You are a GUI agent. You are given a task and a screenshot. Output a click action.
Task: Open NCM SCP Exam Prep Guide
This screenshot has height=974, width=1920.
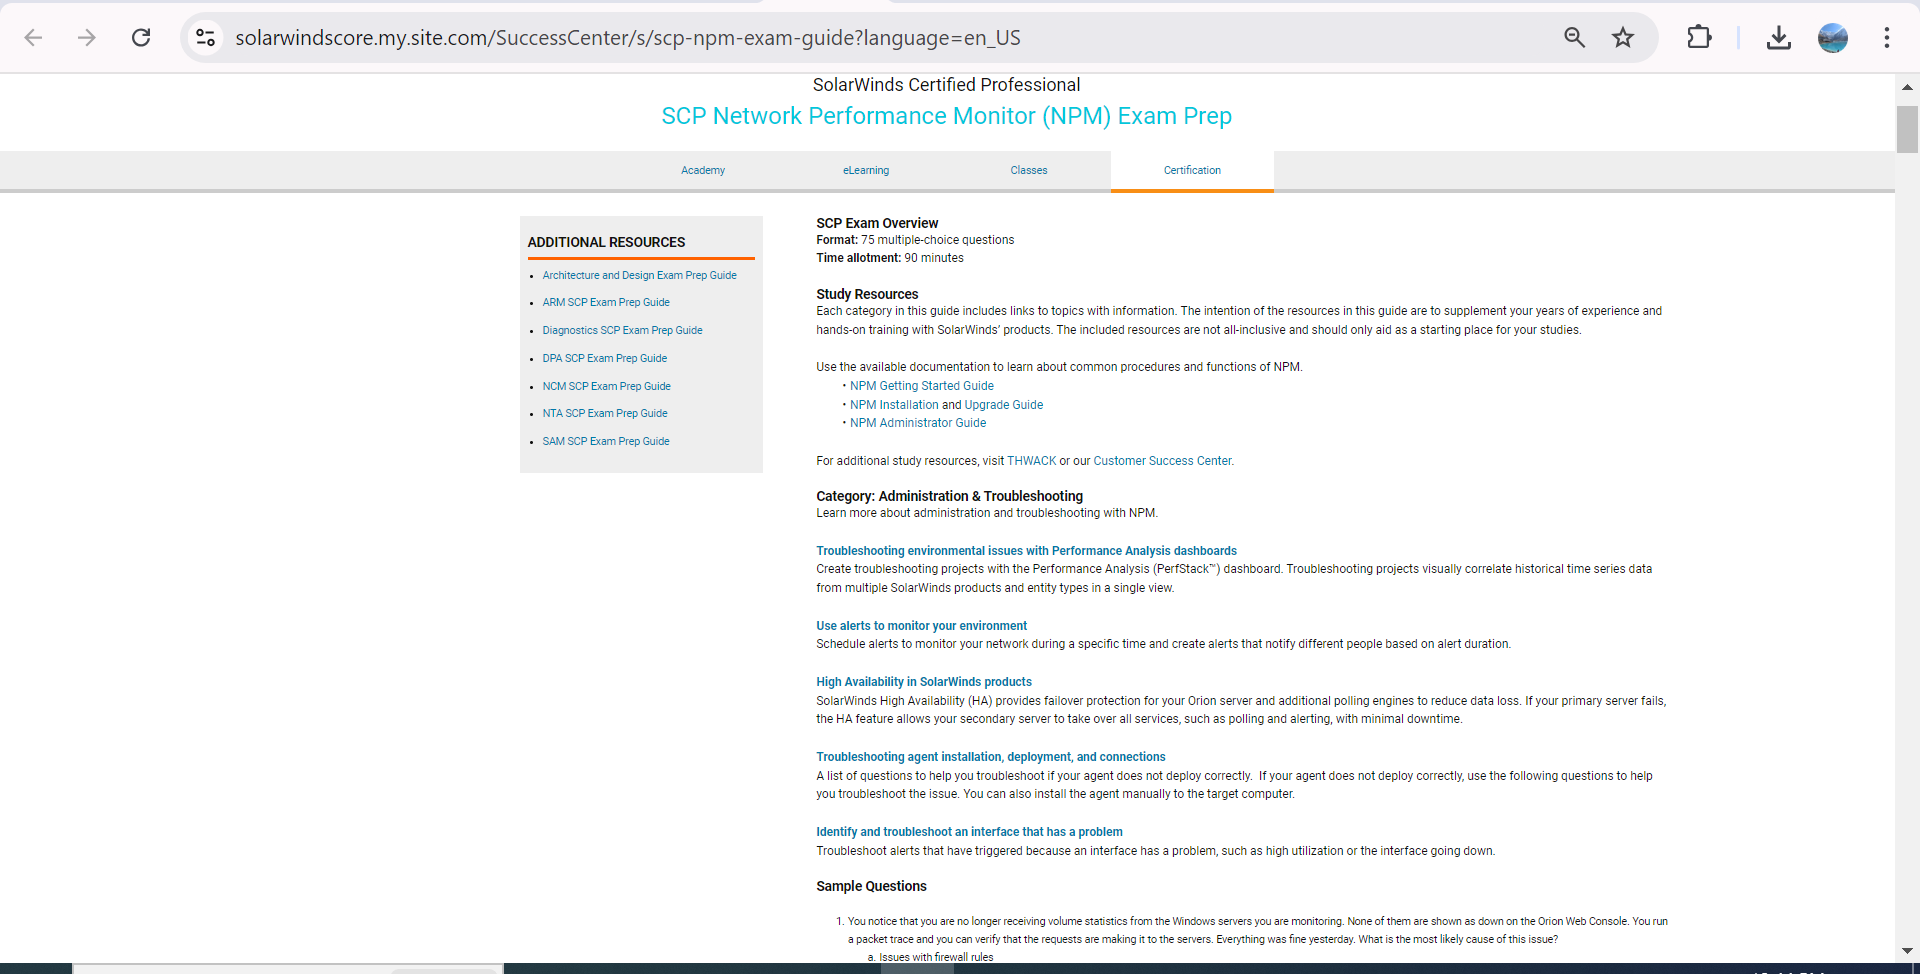point(607,387)
